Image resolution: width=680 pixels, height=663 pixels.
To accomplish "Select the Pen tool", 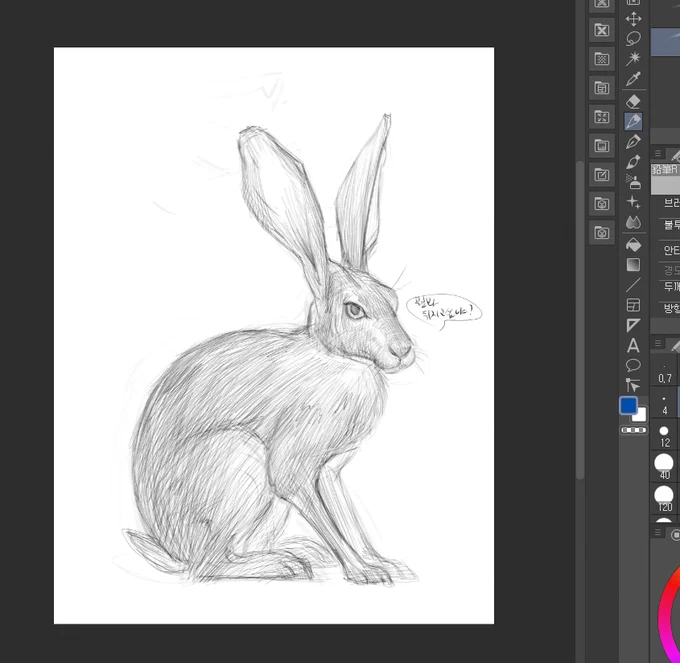I will tap(633, 142).
